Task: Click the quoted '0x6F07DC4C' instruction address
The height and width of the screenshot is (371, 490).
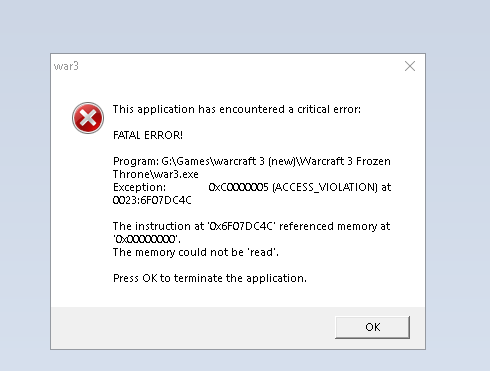Action: [241, 226]
